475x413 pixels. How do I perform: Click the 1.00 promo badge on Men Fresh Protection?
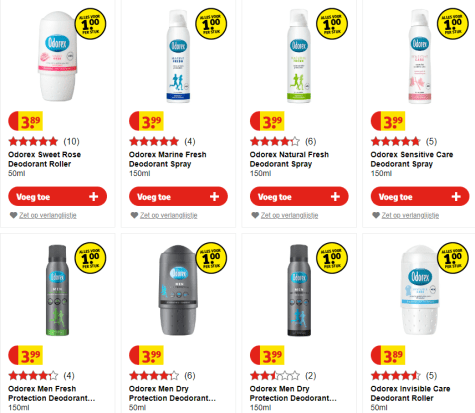tap(90, 258)
